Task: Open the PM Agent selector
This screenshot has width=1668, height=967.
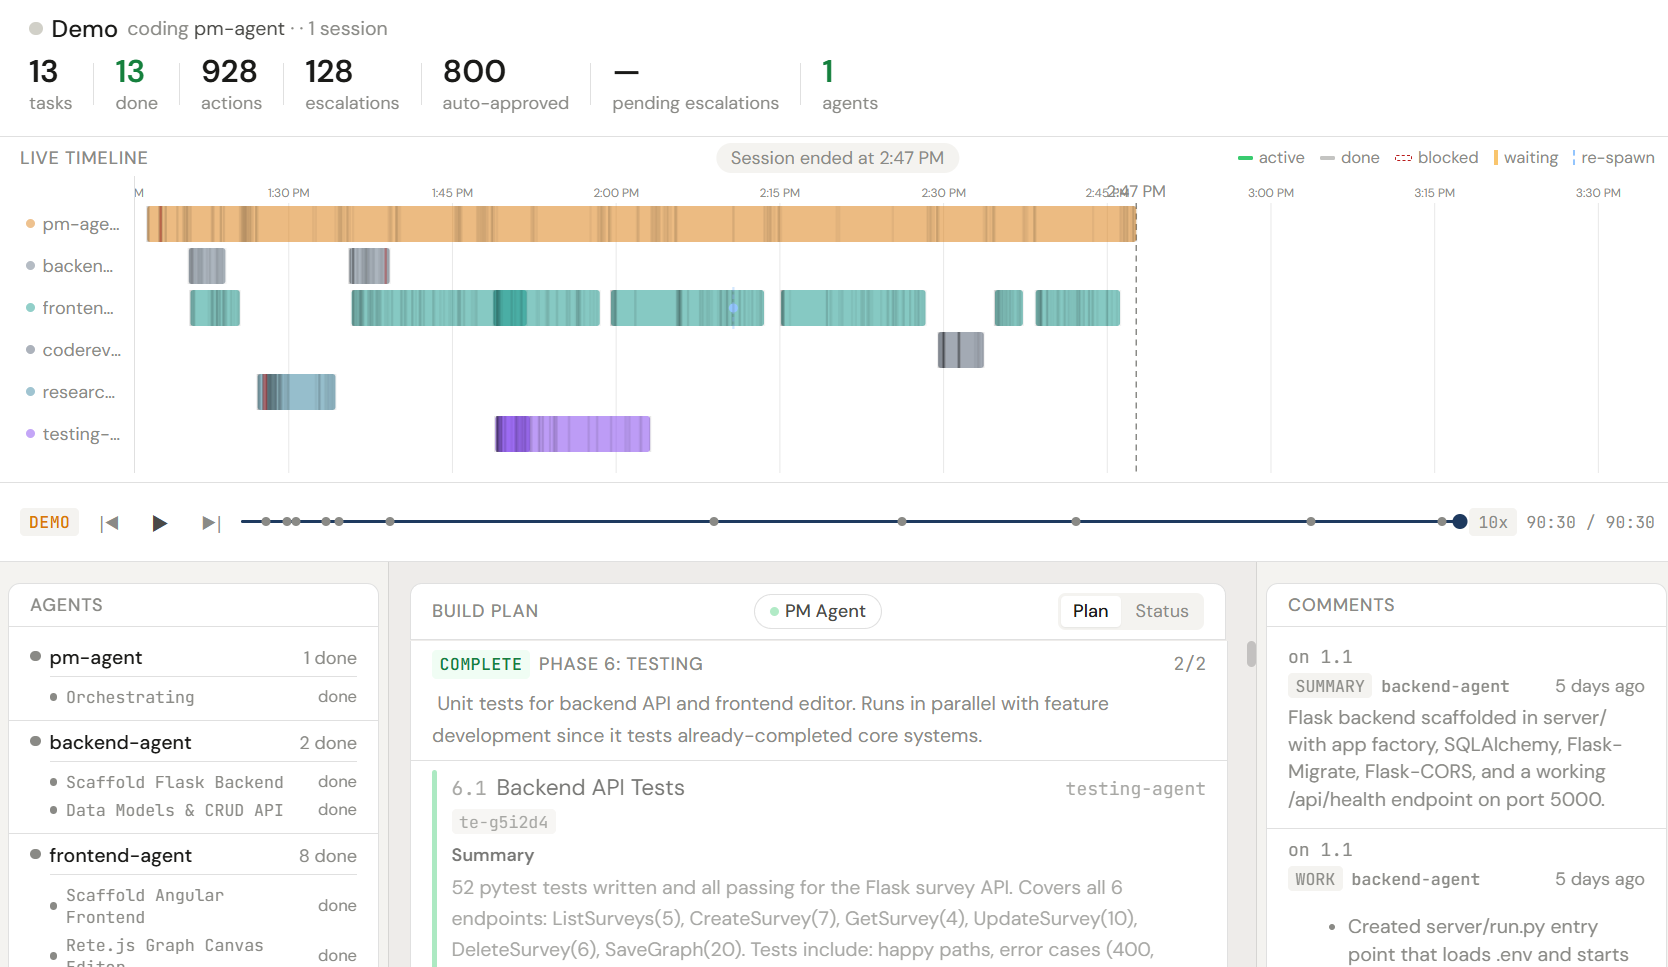Action: (817, 611)
